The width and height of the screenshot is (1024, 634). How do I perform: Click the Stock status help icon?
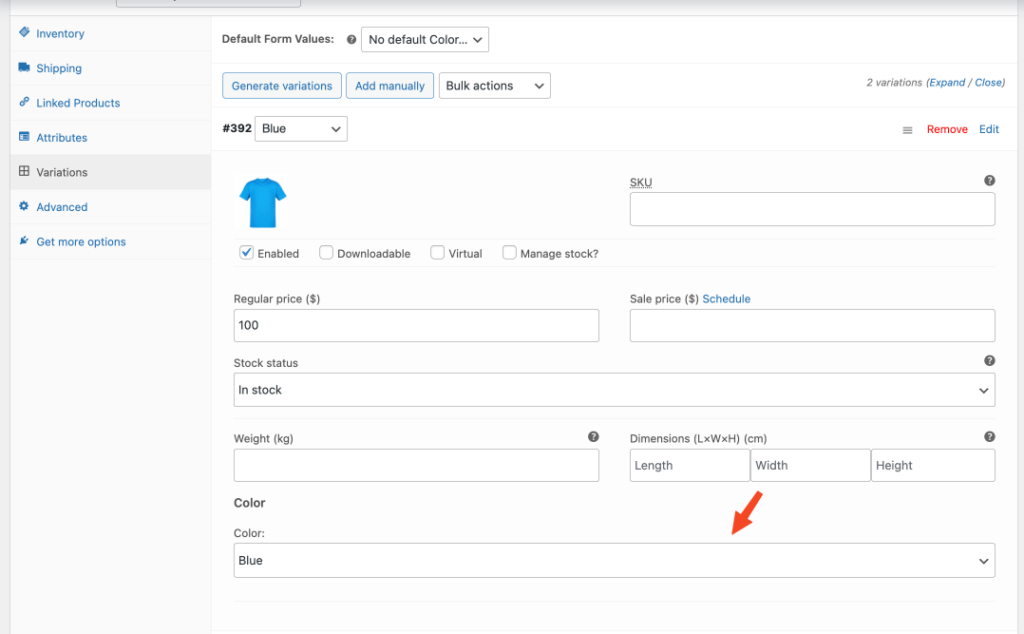click(990, 360)
